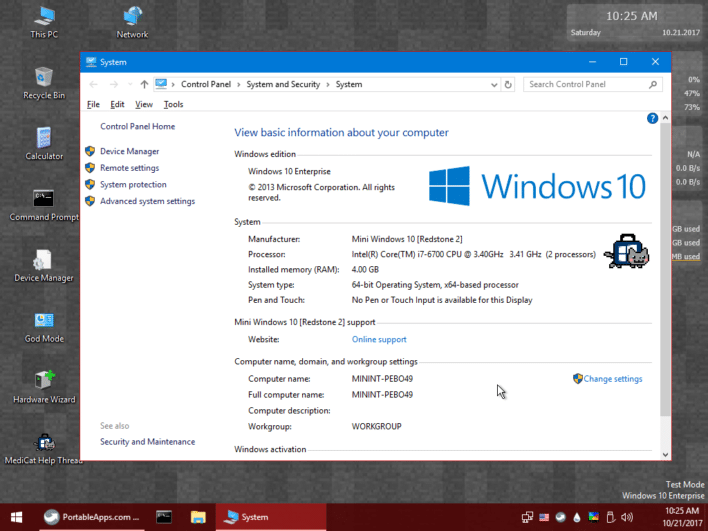This screenshot has height=531, width=708.
Task: Open Network desktop icon
Action: pos(132,23)
